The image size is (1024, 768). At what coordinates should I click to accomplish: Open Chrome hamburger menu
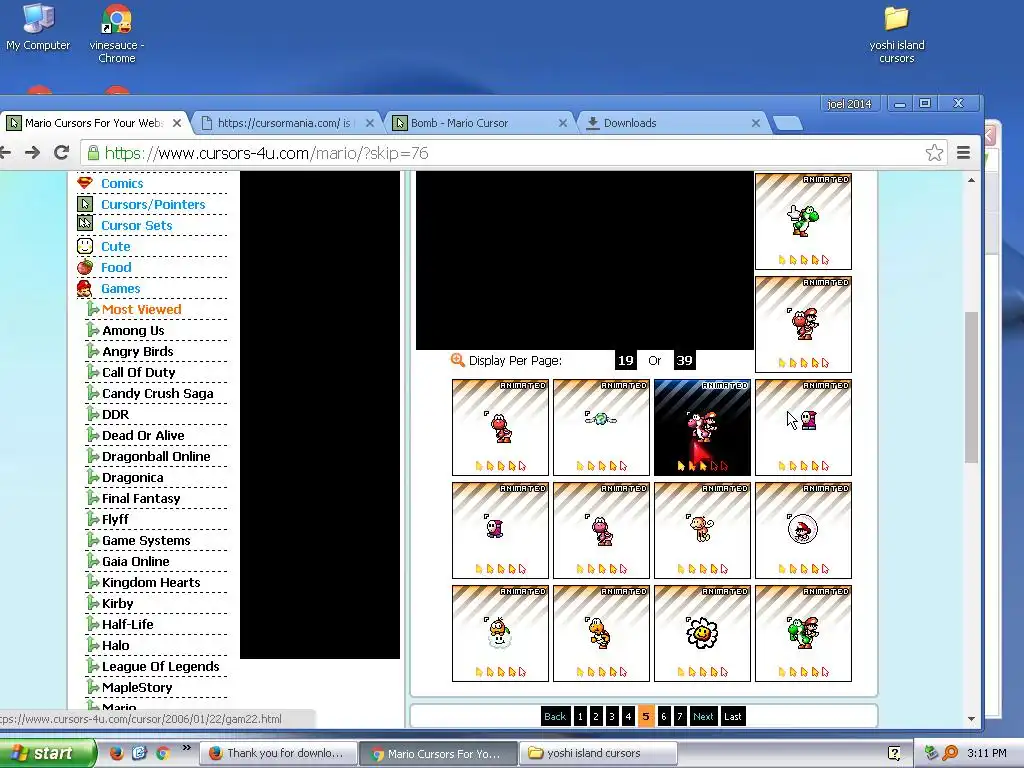pos(963,153)
